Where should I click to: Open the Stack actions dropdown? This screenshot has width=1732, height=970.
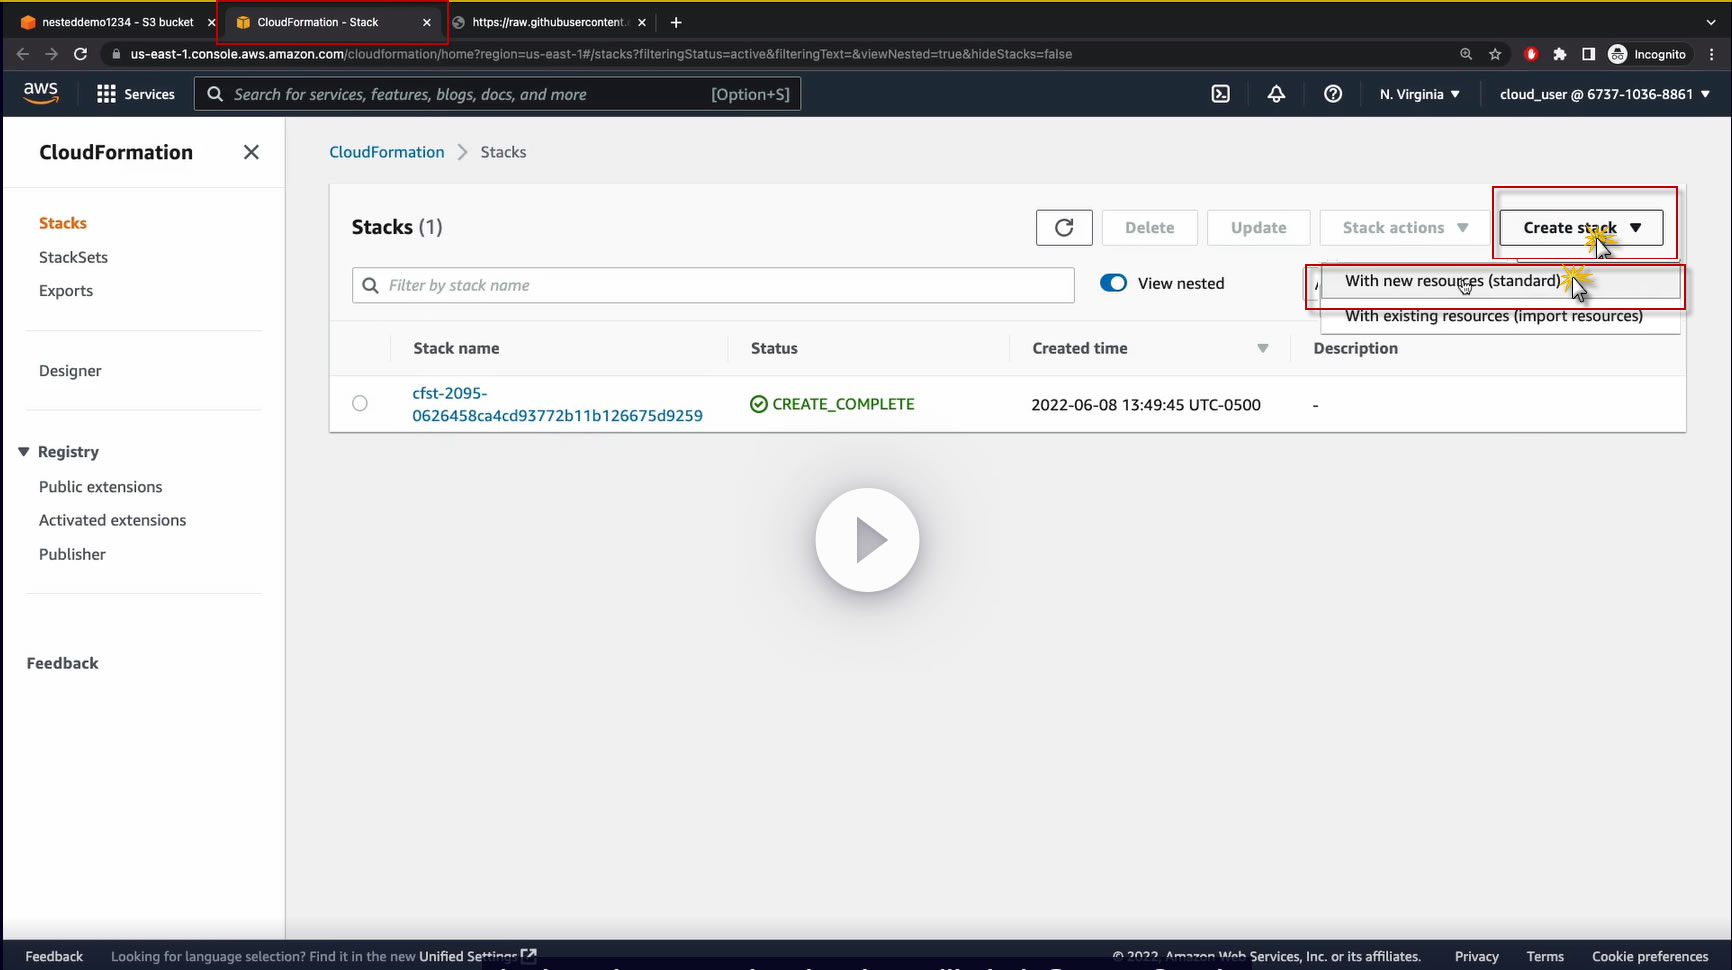click(1405, 228)
